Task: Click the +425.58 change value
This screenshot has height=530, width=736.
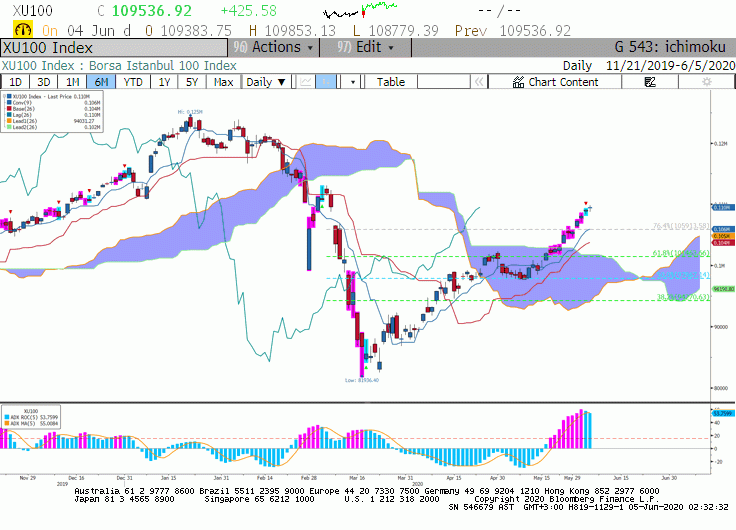Action: click(x=248, y=11)
